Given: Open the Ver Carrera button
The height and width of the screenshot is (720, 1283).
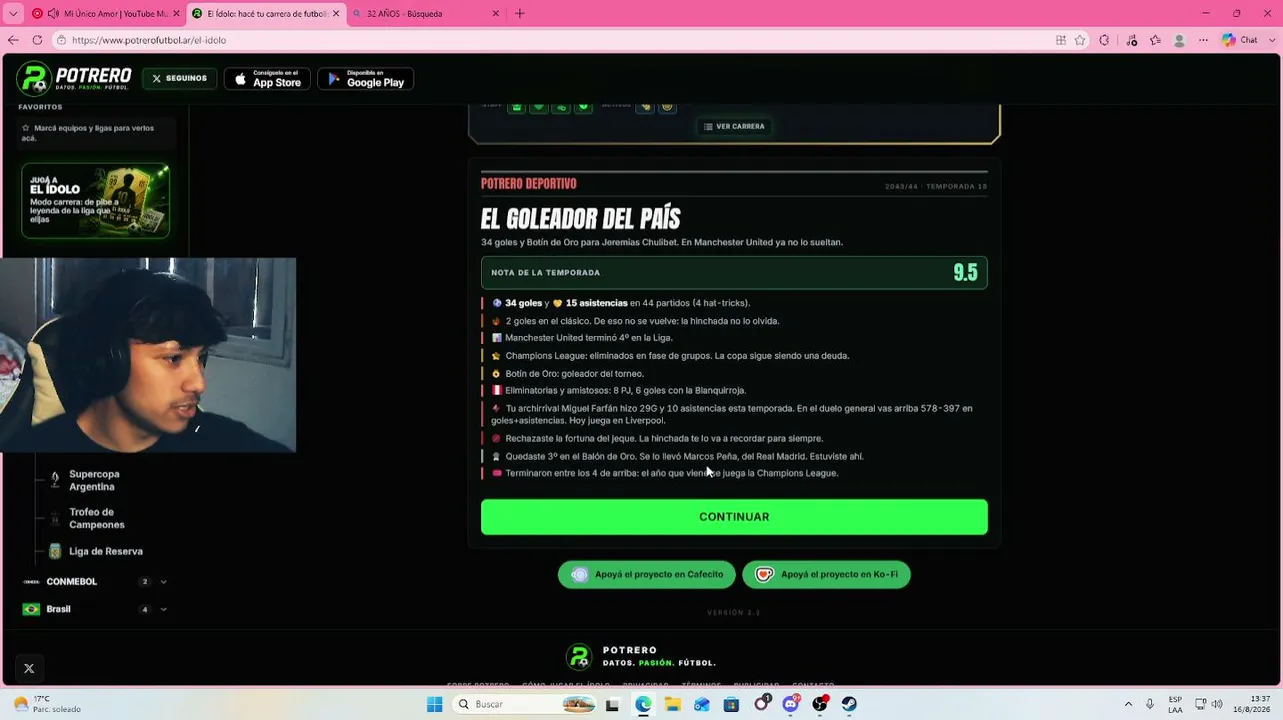Looking at the screenshot, I should tap(734, 126).
